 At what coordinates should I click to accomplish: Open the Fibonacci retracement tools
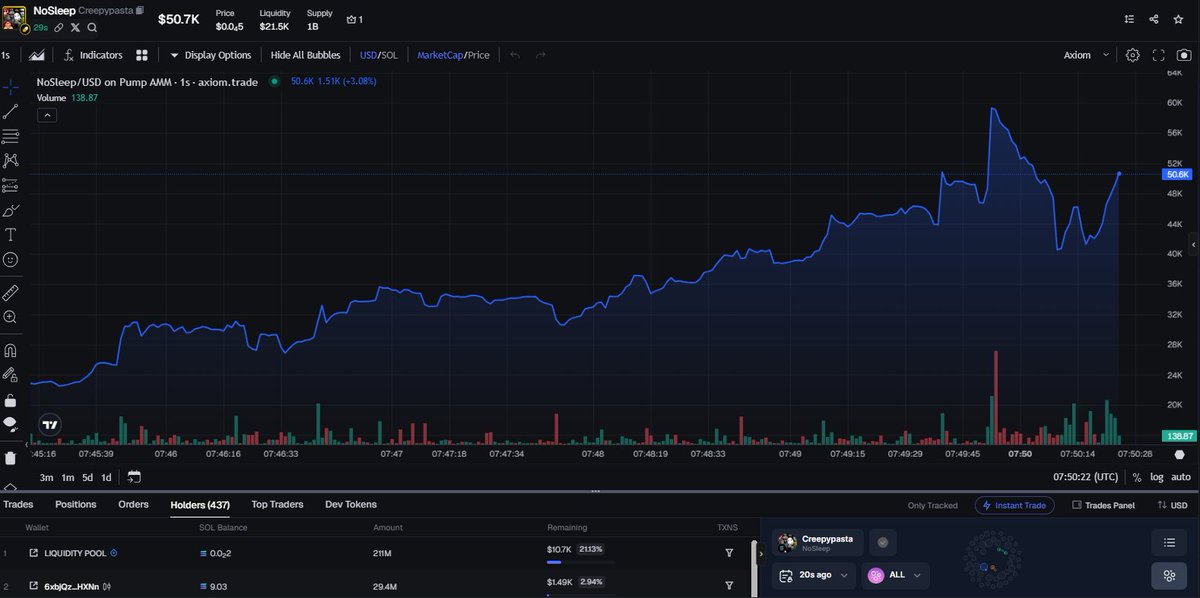pos(10,136)
